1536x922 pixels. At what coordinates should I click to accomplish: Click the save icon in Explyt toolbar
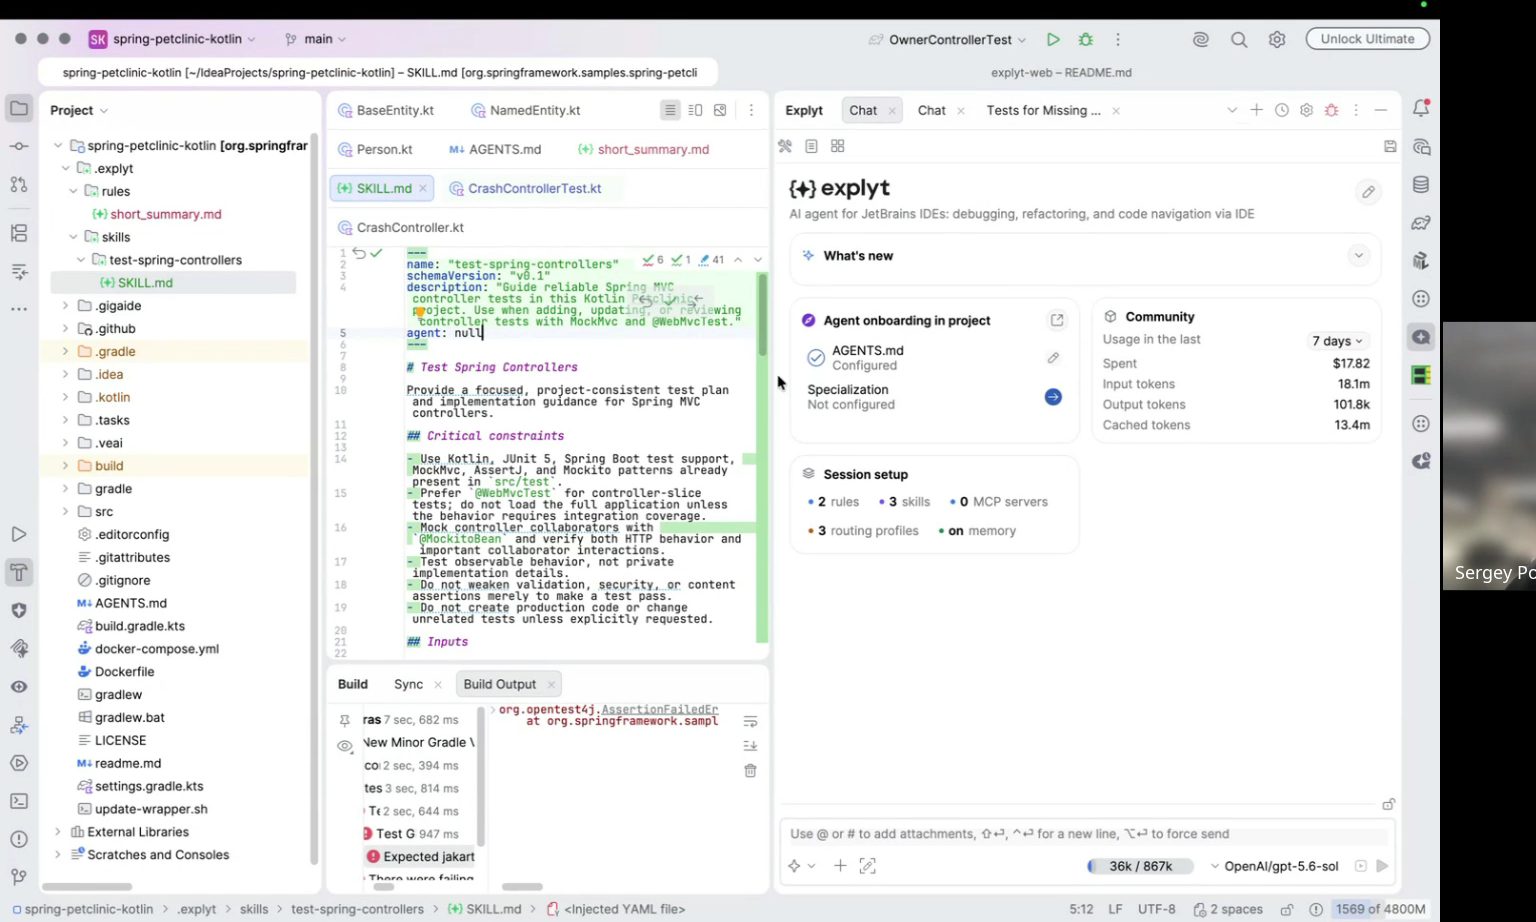[x=1390, y=146]
